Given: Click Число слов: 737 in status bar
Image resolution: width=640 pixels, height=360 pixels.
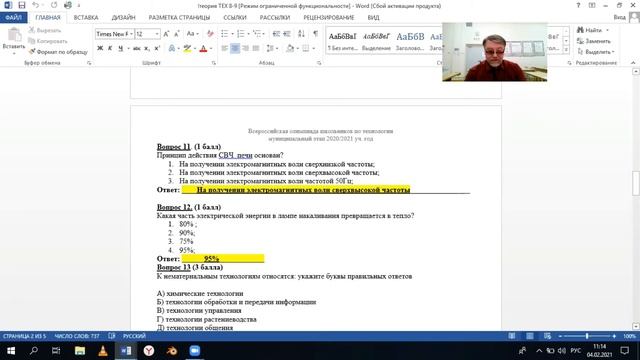Looking at the screenshot, I should 77,336.
